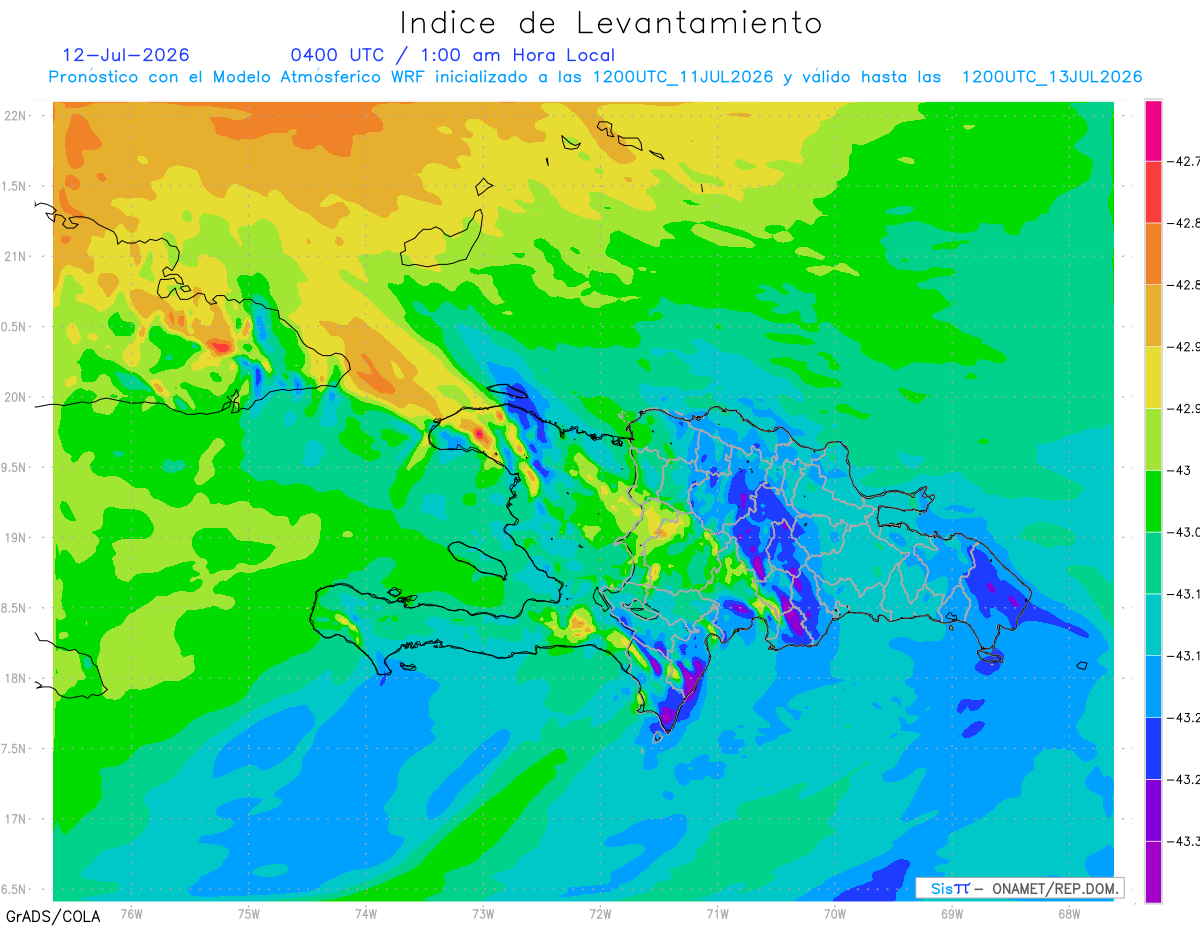Image resolution: width=1200 pixels, height=927 pixels.
Task: Click the '19N' latitude label
Action: 17,538
